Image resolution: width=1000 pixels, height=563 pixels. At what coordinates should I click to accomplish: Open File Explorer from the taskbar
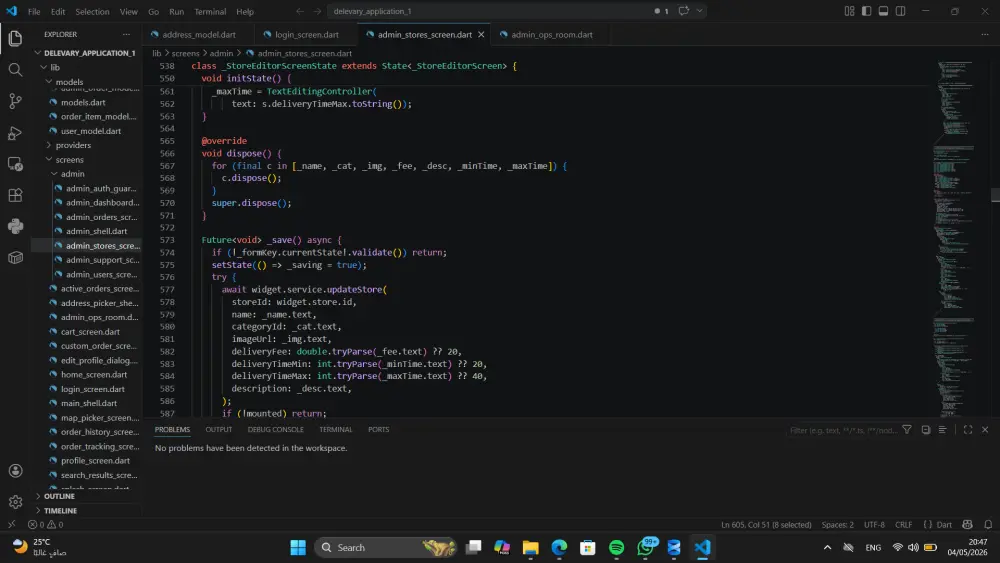pos(531,548)
